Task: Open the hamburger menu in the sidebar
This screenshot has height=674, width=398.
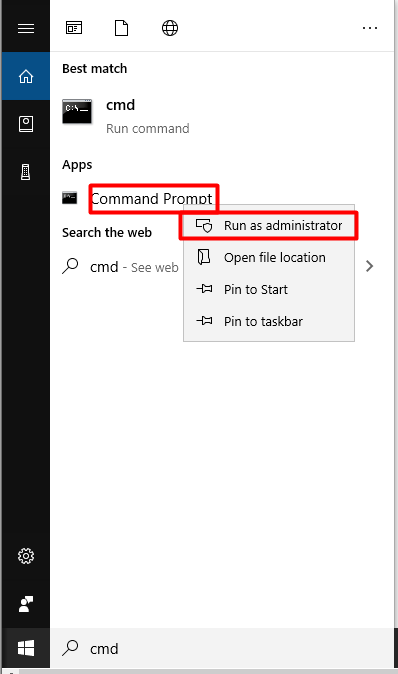Action: pos(26,28)
